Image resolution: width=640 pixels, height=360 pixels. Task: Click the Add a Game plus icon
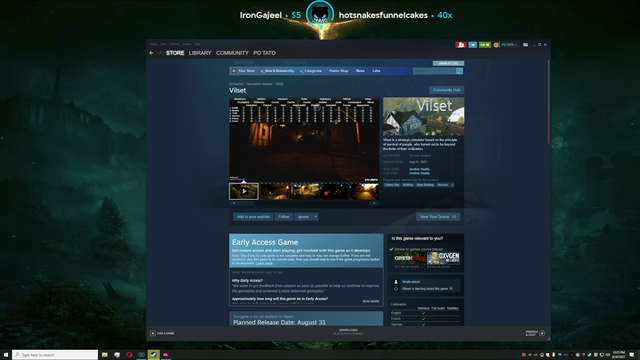(153, 333)
